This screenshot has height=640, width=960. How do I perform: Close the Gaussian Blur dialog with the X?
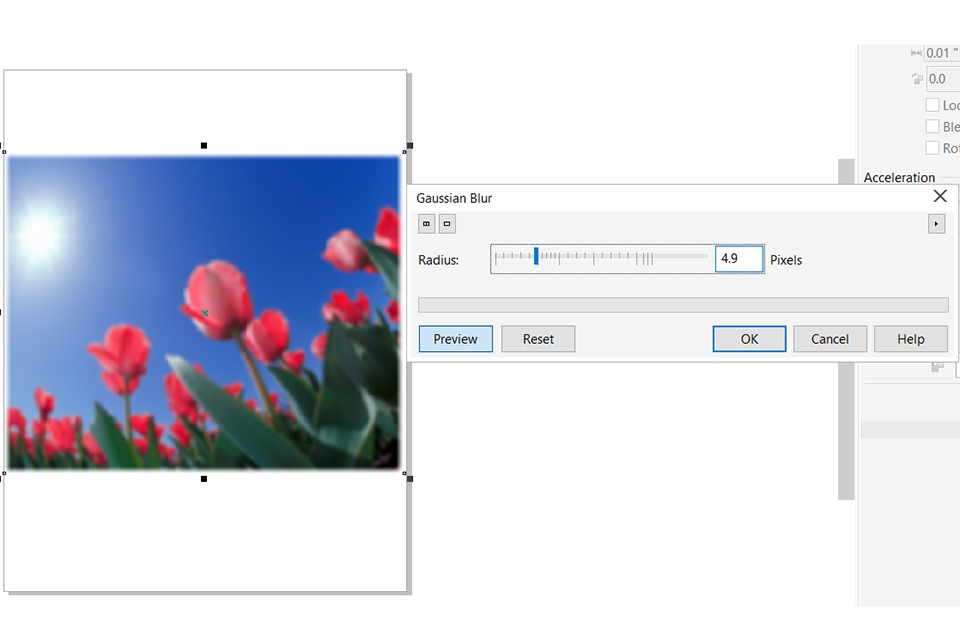click(x=939, y=196)
